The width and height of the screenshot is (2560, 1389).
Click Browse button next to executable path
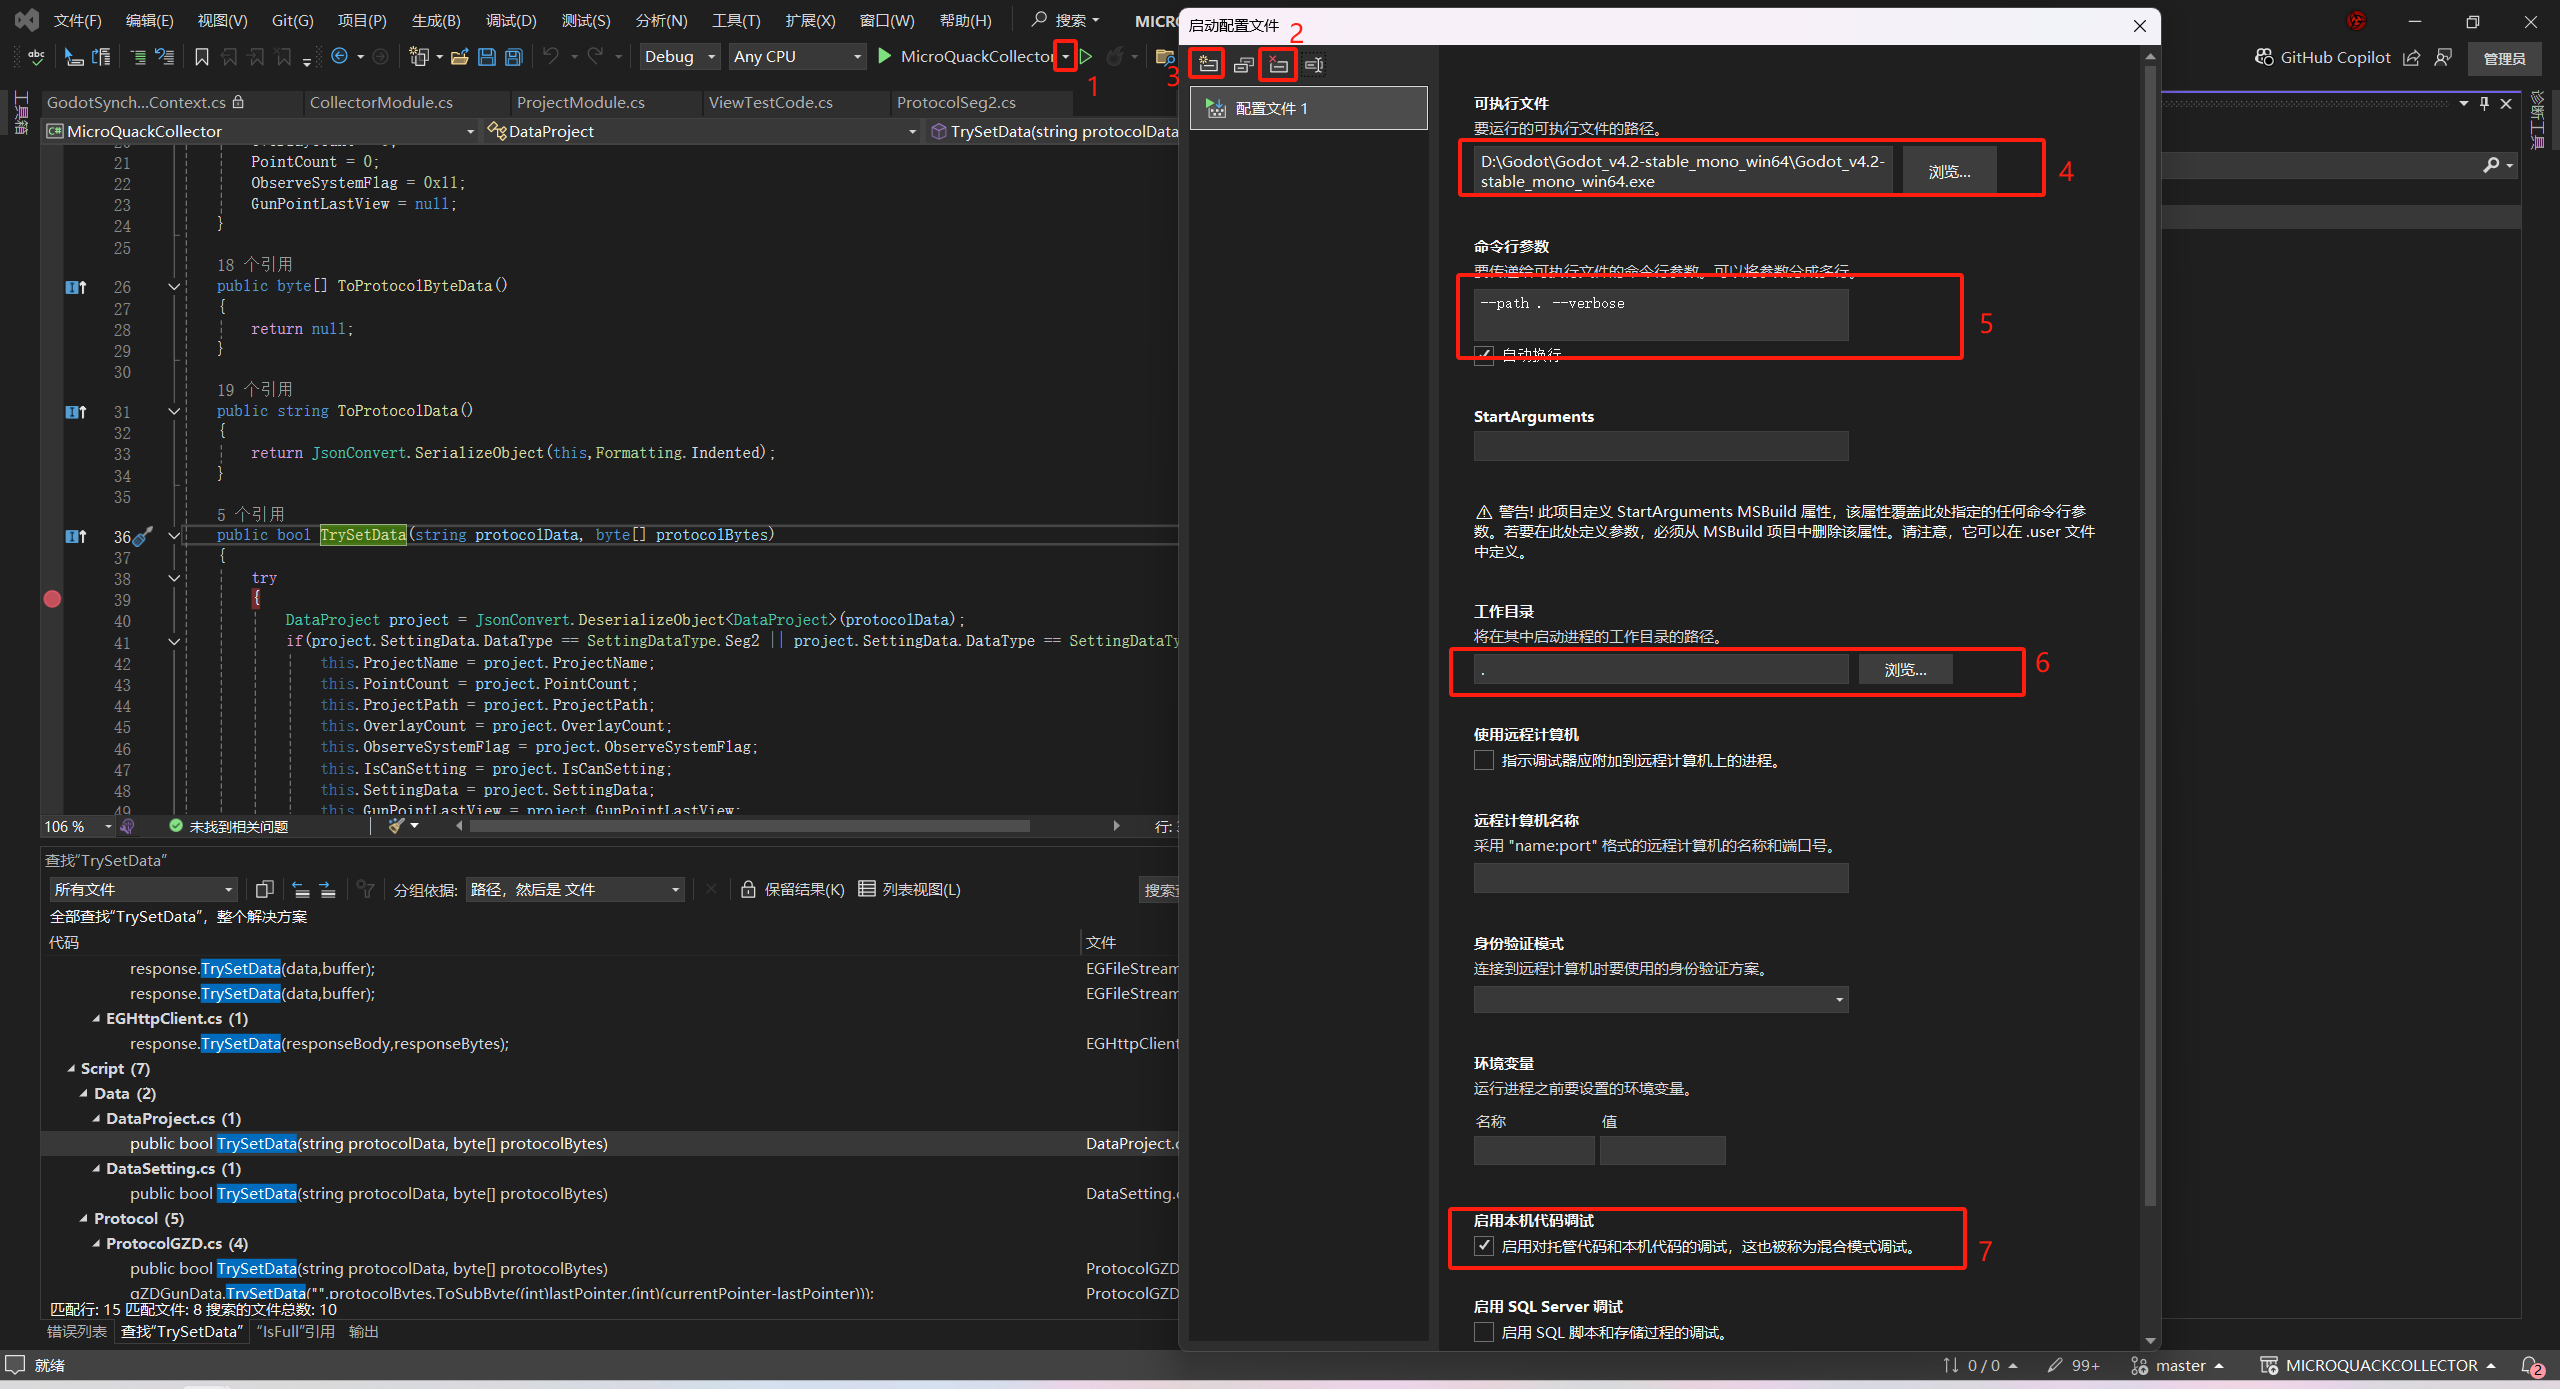click(1949, 171)
